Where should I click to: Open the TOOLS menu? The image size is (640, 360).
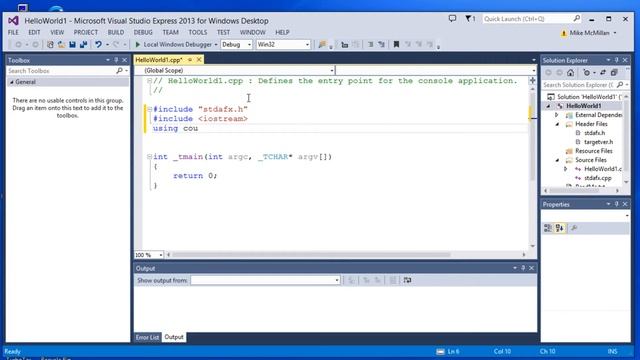pyautogui.click(x=198, y=32)
